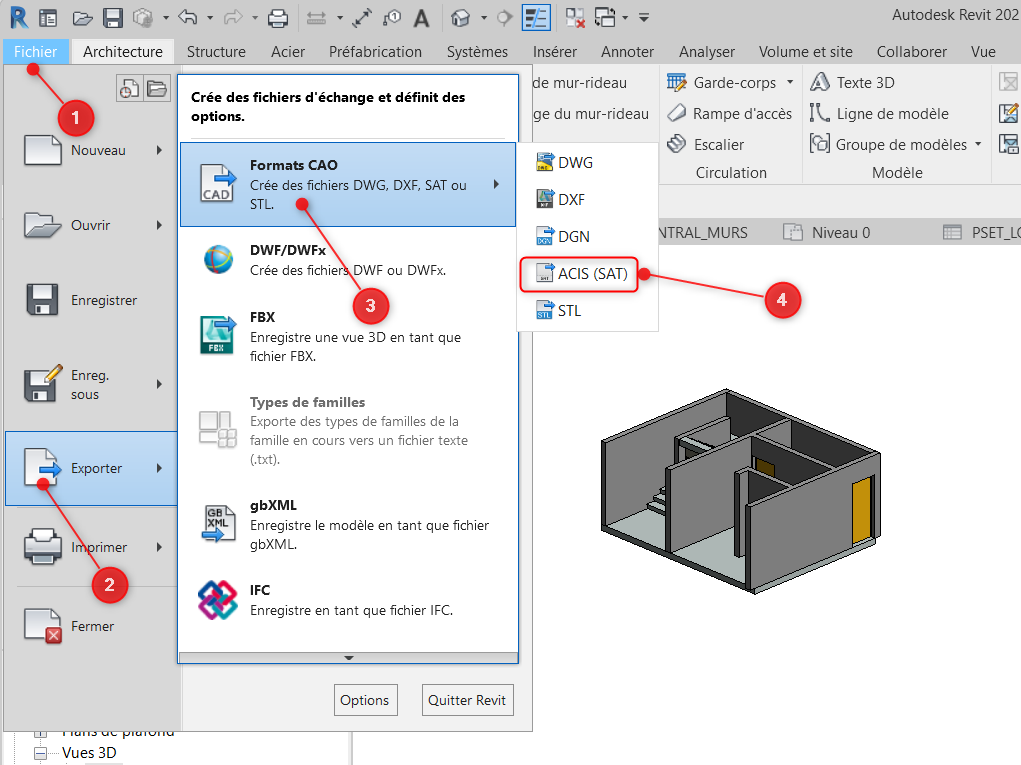Switch to the Collaborer ribbon tab
The image size is (1021, 765).
pyautogui.click(x=912, y=51)
